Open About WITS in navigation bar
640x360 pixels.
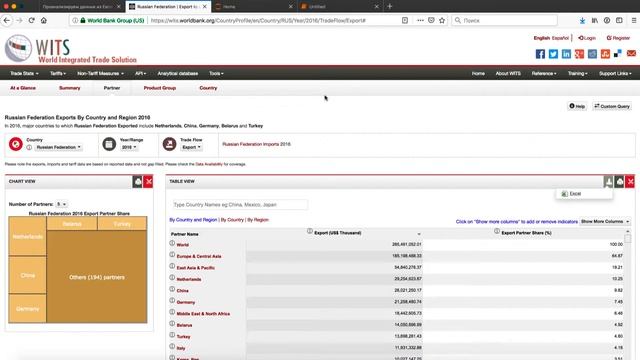[508, 73]
